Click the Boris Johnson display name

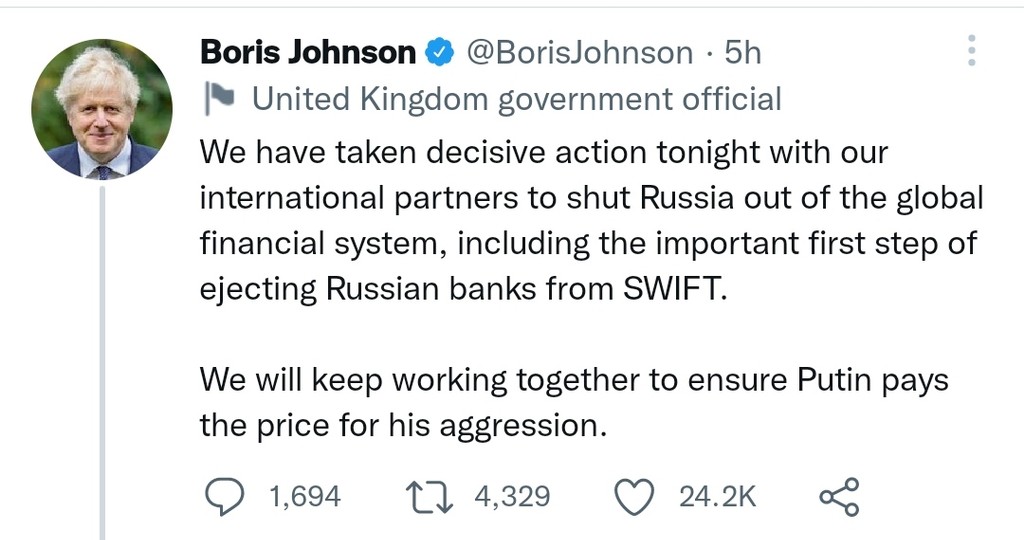click(x=308, y=52)
